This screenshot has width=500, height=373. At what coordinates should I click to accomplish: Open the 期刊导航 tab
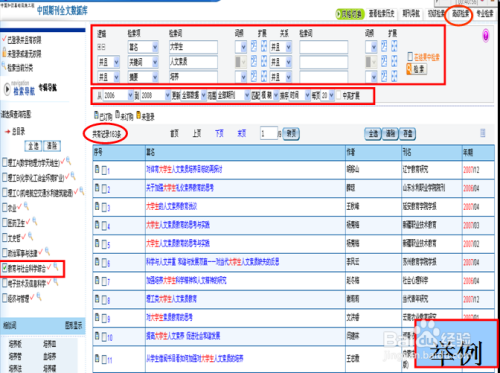click(411, 14)
